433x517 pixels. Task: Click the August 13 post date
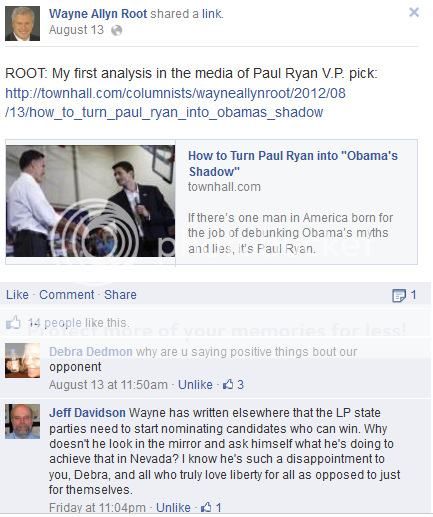pyautogui.click(x=76, y=30)
